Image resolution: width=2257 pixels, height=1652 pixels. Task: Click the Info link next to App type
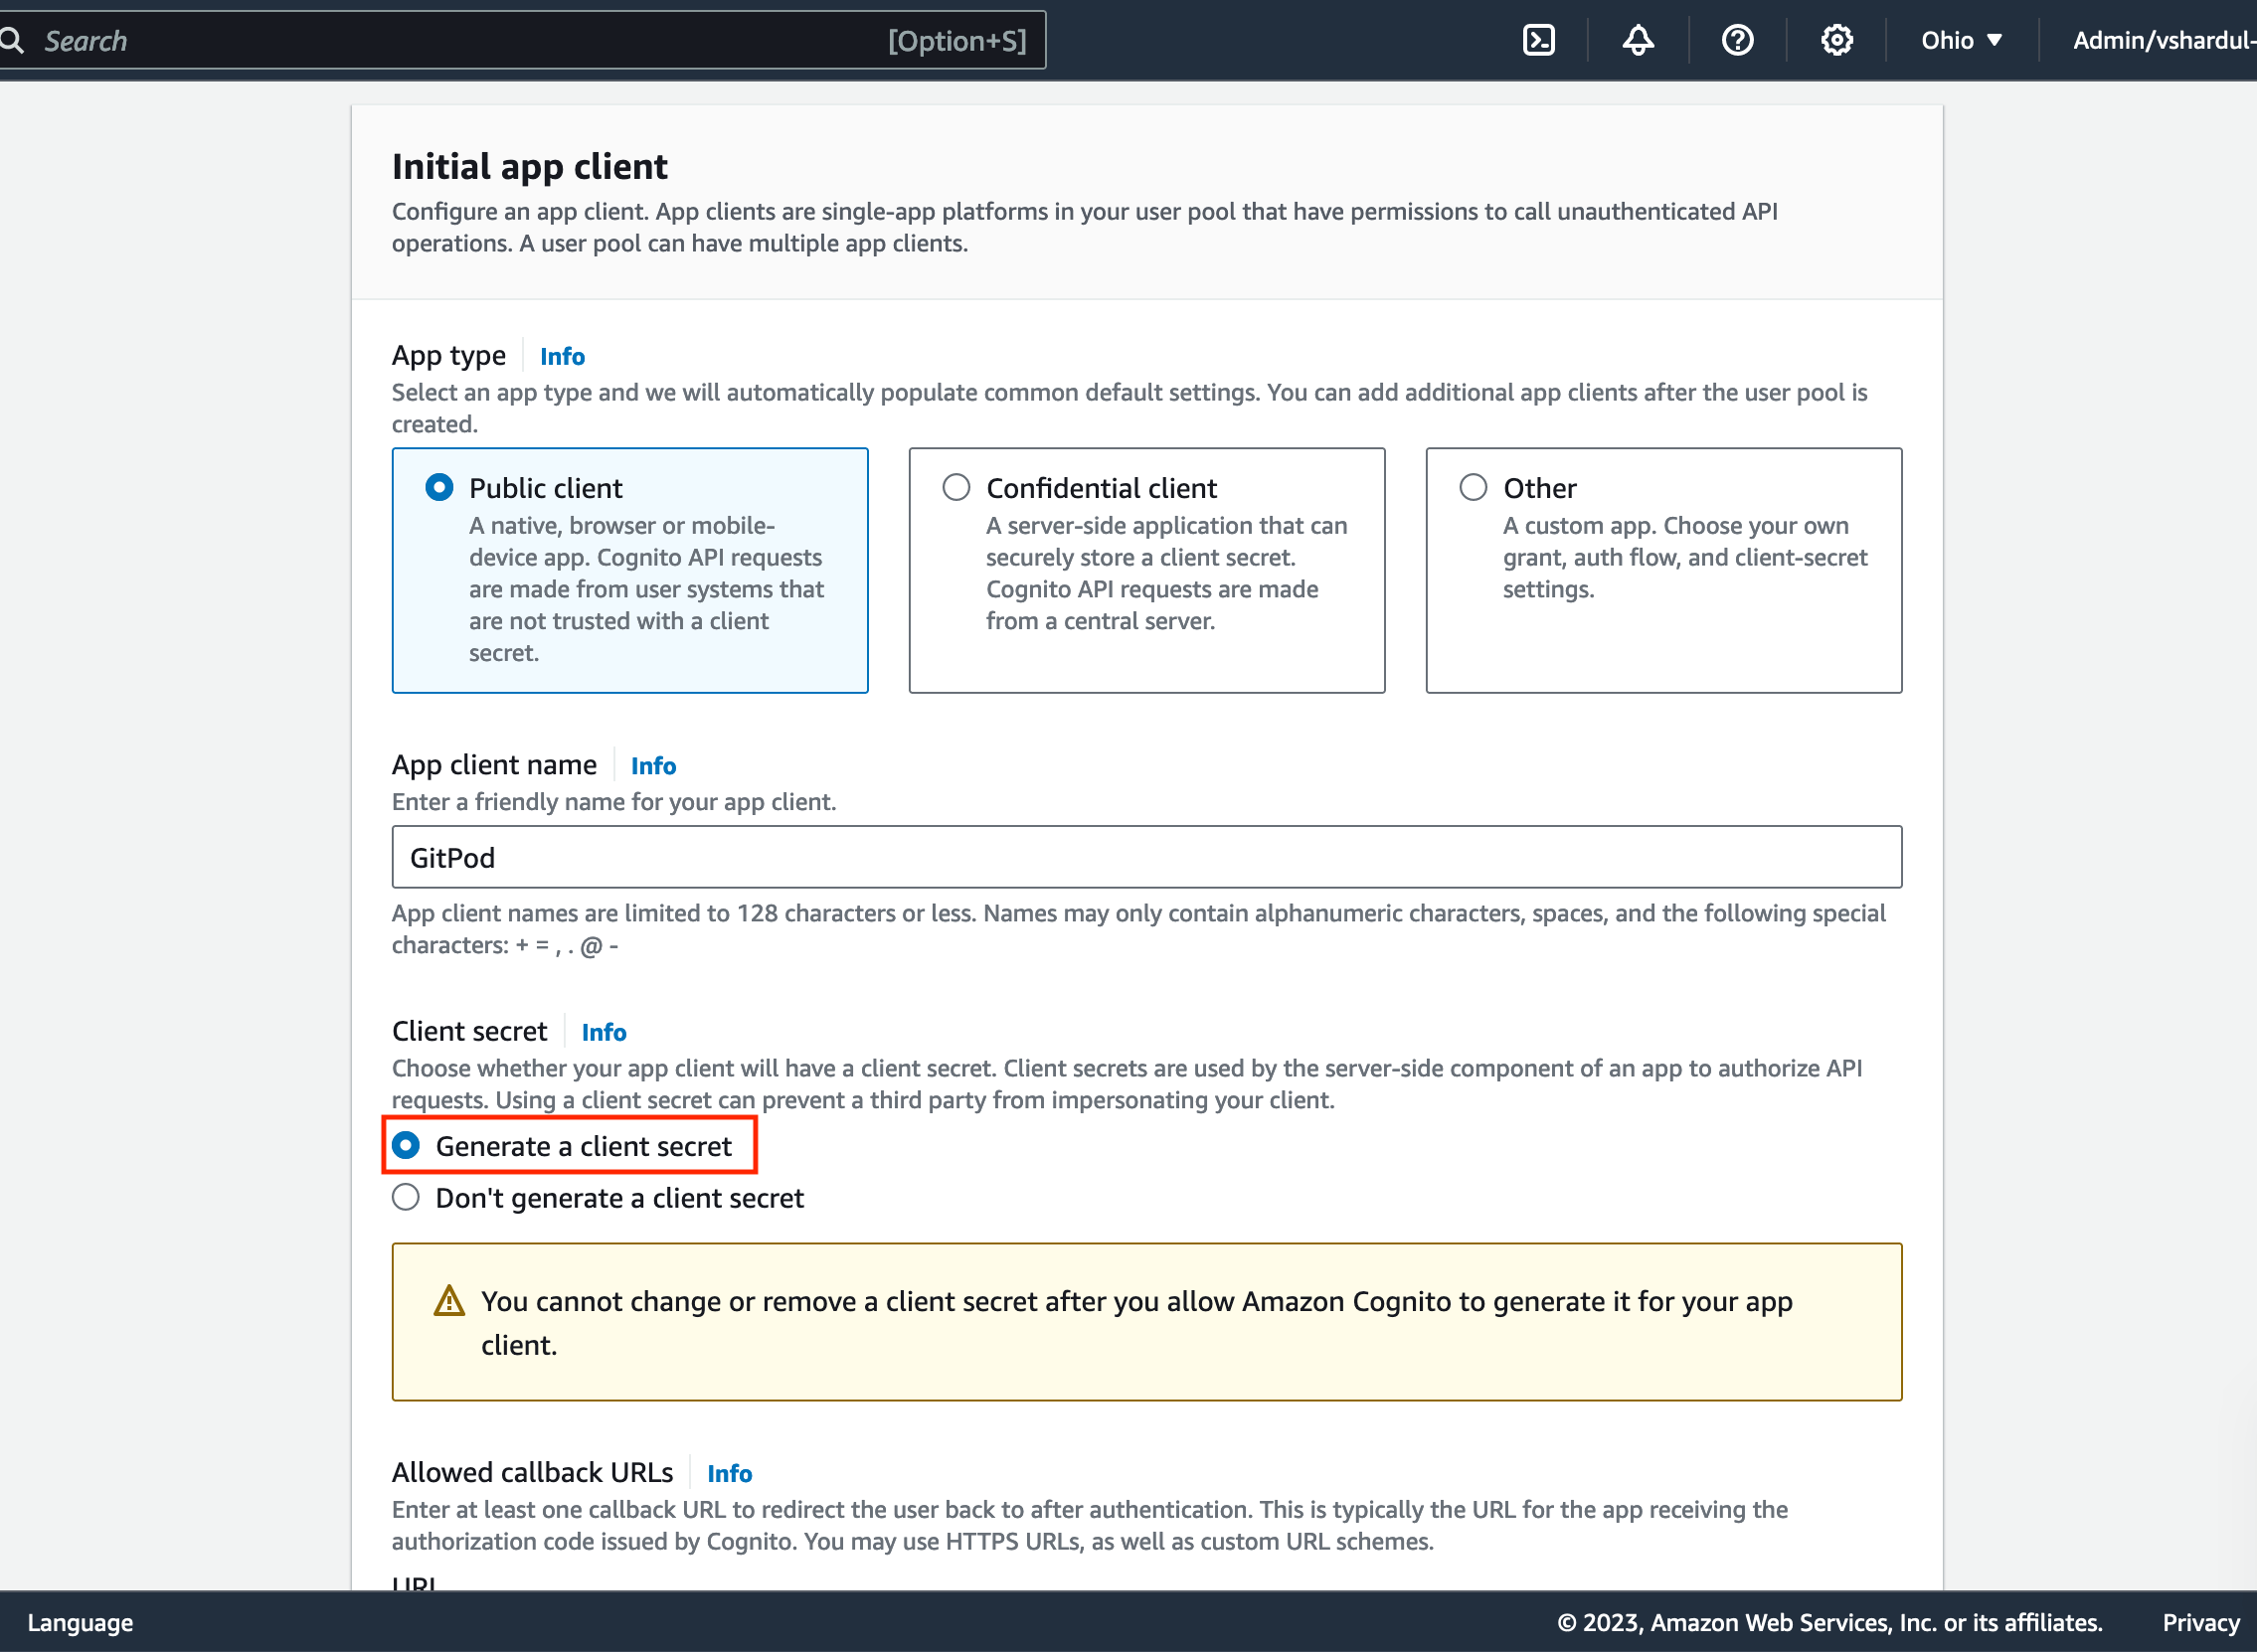562,356
